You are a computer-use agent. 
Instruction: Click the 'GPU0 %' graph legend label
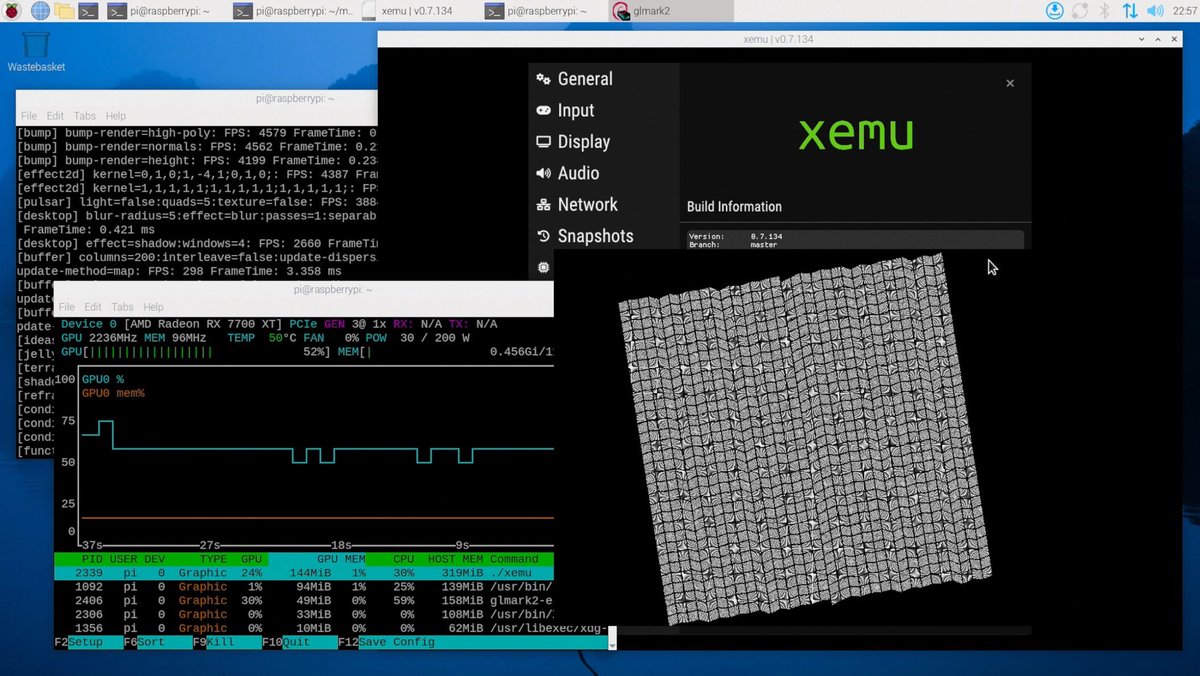pyautogui.click(x=103, y=380)
